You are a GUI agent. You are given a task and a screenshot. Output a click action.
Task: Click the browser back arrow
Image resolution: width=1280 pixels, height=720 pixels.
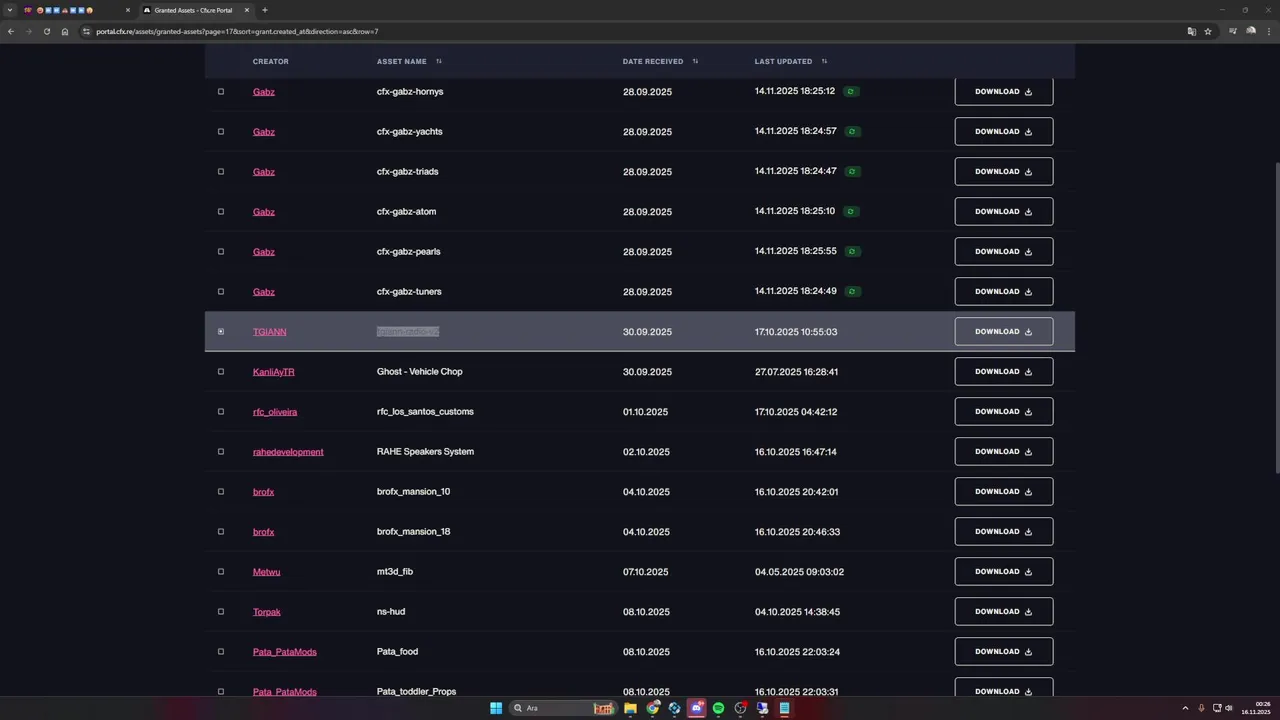click(11, 31)
